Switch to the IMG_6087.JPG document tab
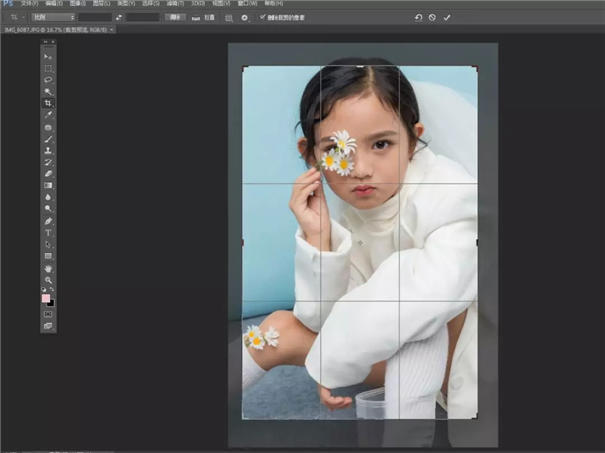 (55, 30)
